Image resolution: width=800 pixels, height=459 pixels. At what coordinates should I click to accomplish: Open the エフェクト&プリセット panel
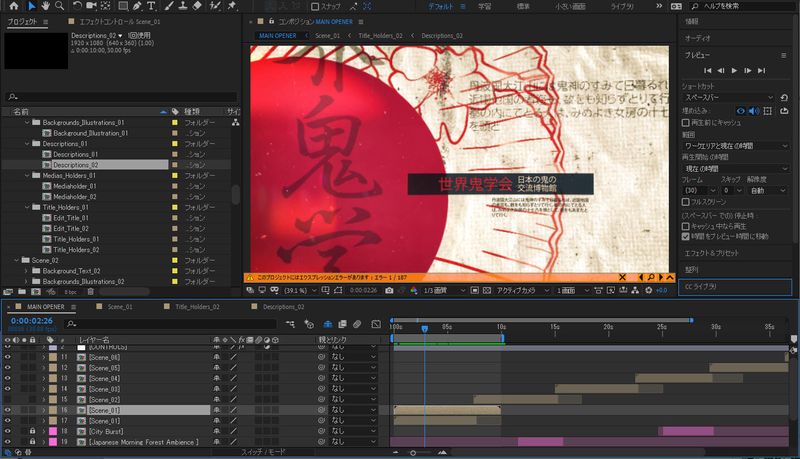[x=714, y=253]
